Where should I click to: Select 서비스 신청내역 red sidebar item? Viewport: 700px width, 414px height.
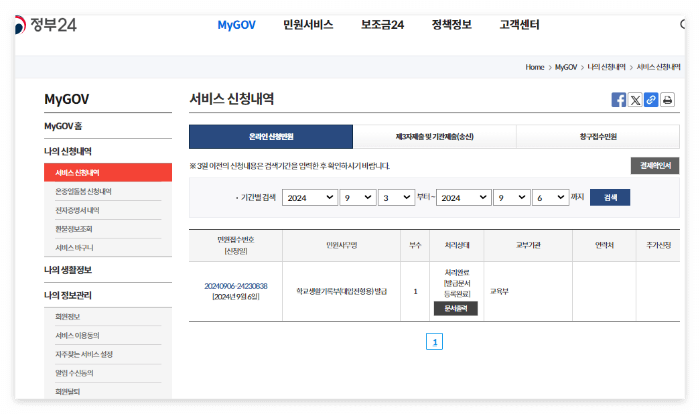coord(108,172)
